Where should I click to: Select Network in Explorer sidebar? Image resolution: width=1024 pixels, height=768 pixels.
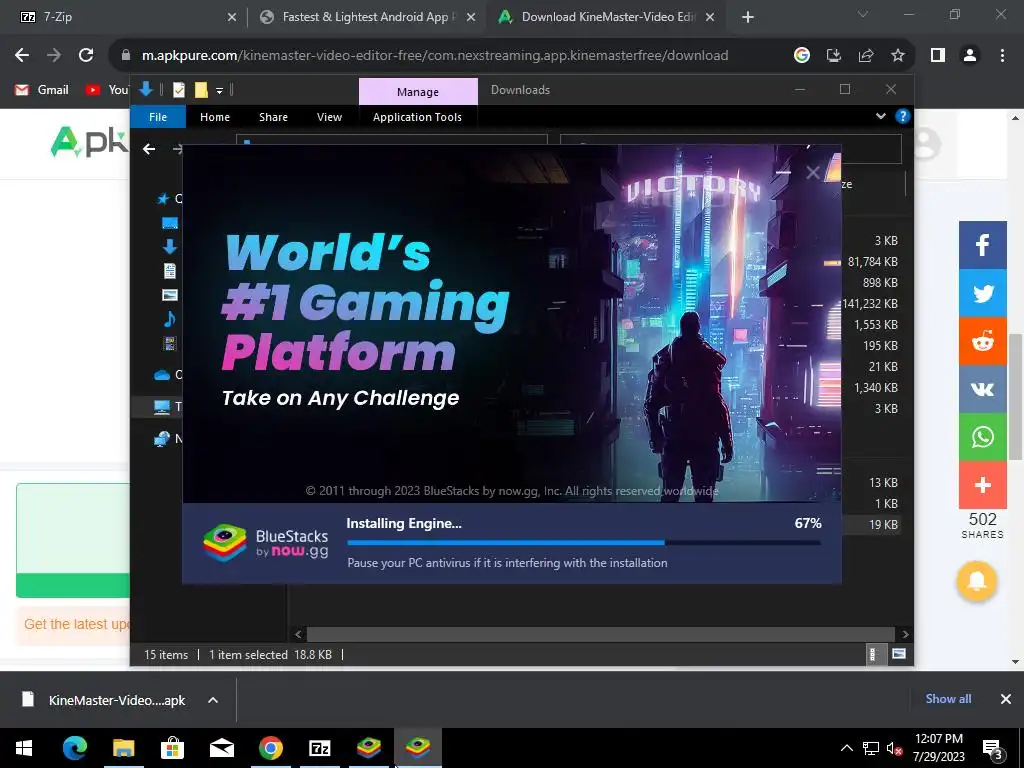(162, 439)
